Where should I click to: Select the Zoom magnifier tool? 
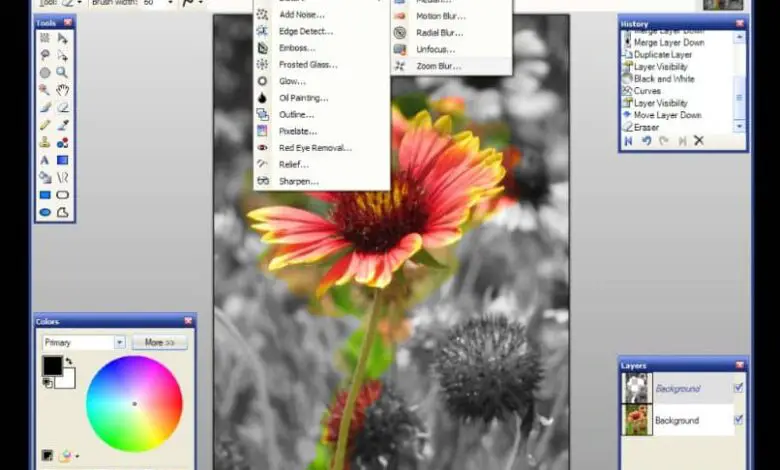pos(63,73)
